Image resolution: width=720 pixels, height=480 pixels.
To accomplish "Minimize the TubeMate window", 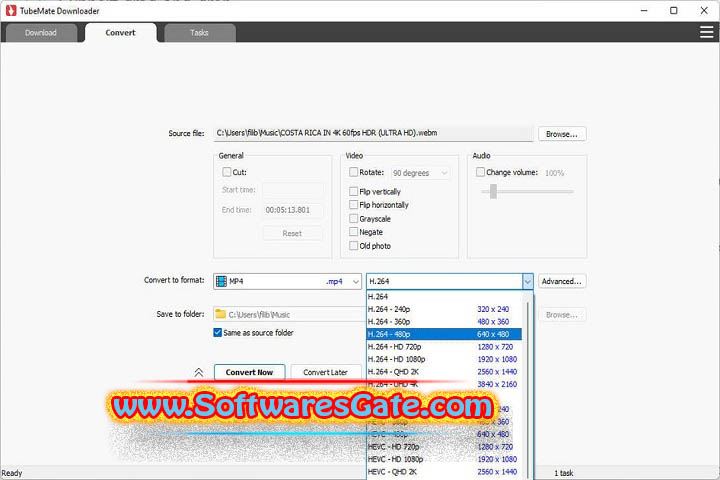I will point(644,11).
